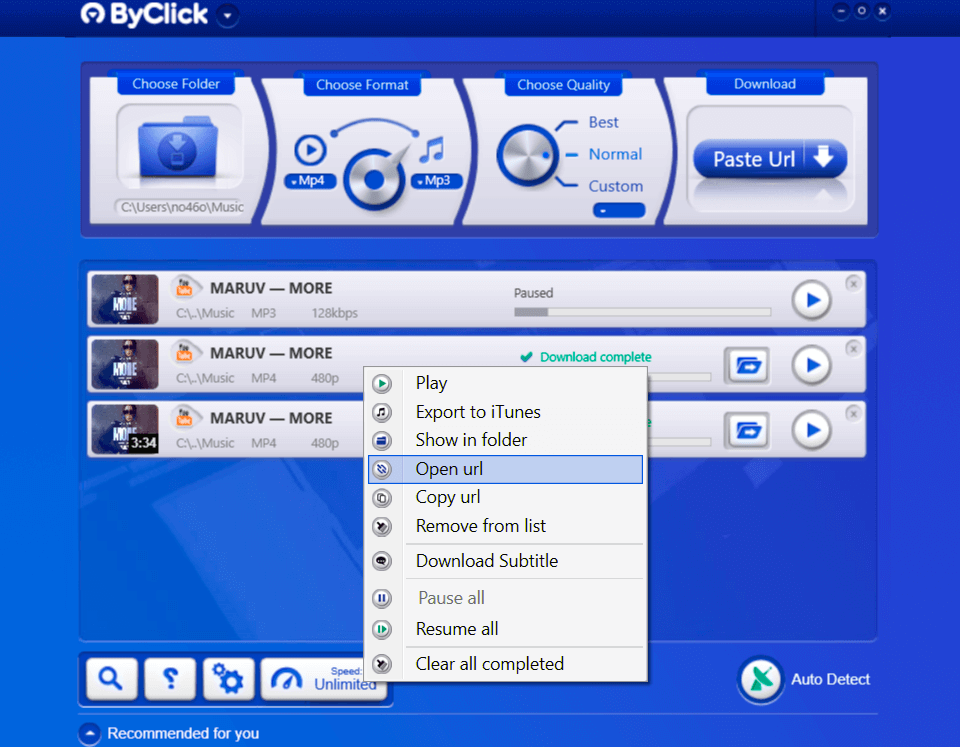Open the settings gear icon

pyautogui.click(x=227, y=678)
